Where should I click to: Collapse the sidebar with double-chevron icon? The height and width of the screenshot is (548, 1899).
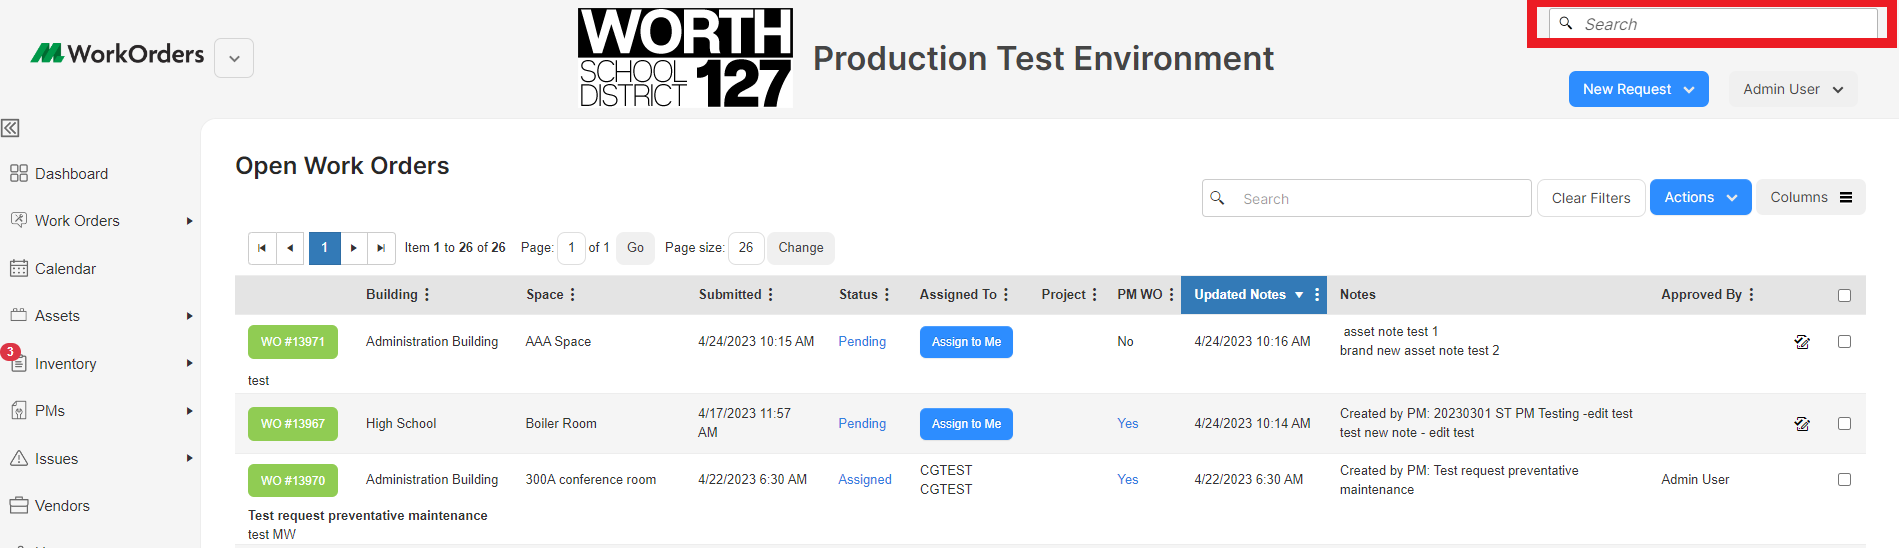[10, 128]
